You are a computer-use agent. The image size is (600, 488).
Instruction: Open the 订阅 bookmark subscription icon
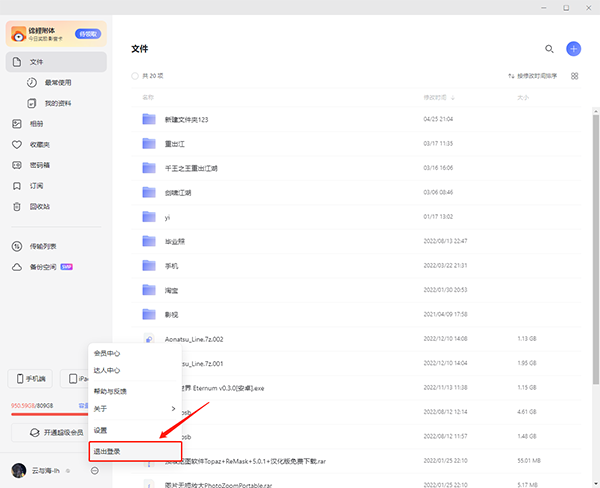(17, 186)
